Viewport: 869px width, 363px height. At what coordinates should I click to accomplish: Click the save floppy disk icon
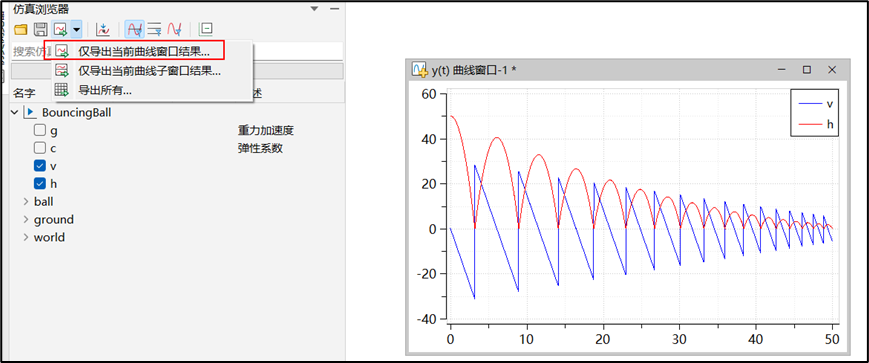(x=40, y=29)
